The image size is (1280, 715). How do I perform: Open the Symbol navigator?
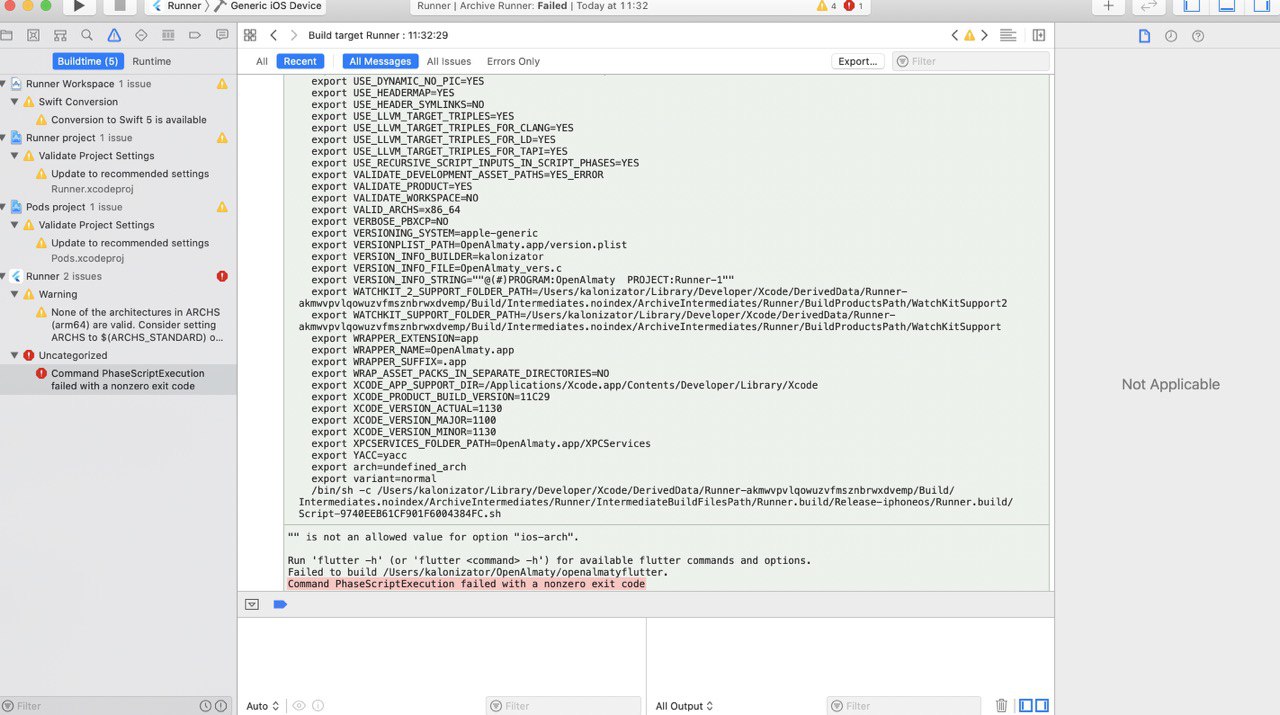60,35
